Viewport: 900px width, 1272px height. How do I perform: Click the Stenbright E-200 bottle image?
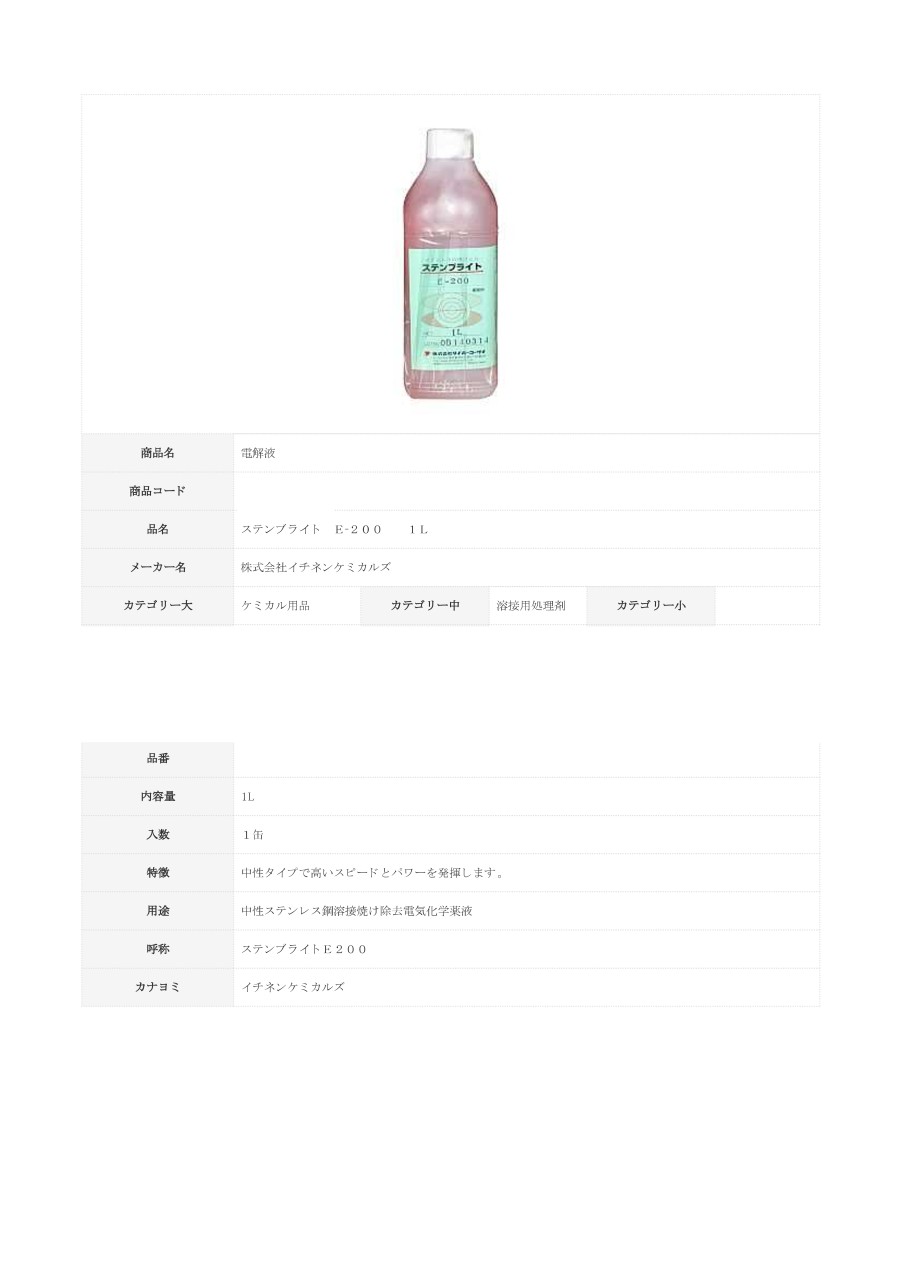(450, 265)
